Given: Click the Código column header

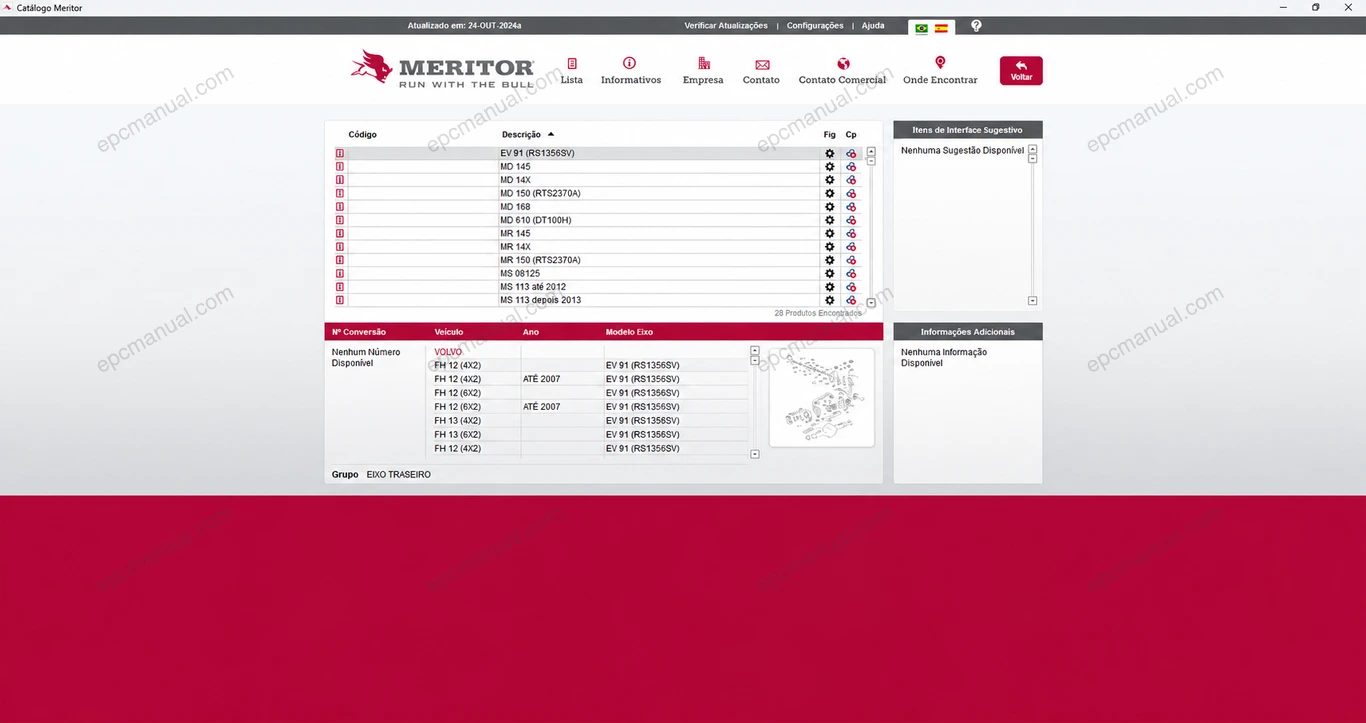Looking at the screenshot, I should pyautogui.click(x=362, y=134).
